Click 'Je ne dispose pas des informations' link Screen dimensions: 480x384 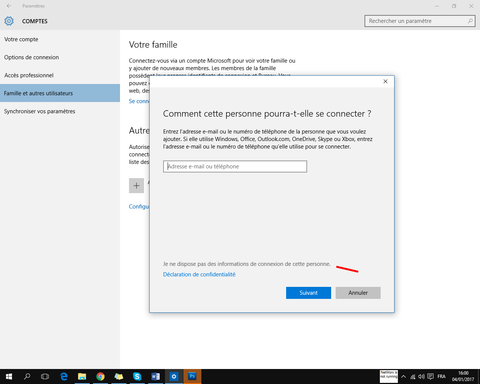pyautogui.click(x=247, y=264)
